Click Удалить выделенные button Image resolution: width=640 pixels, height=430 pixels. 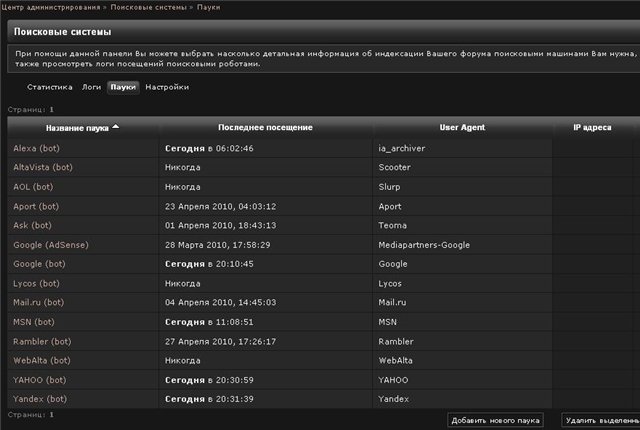[x=601, y=420]
